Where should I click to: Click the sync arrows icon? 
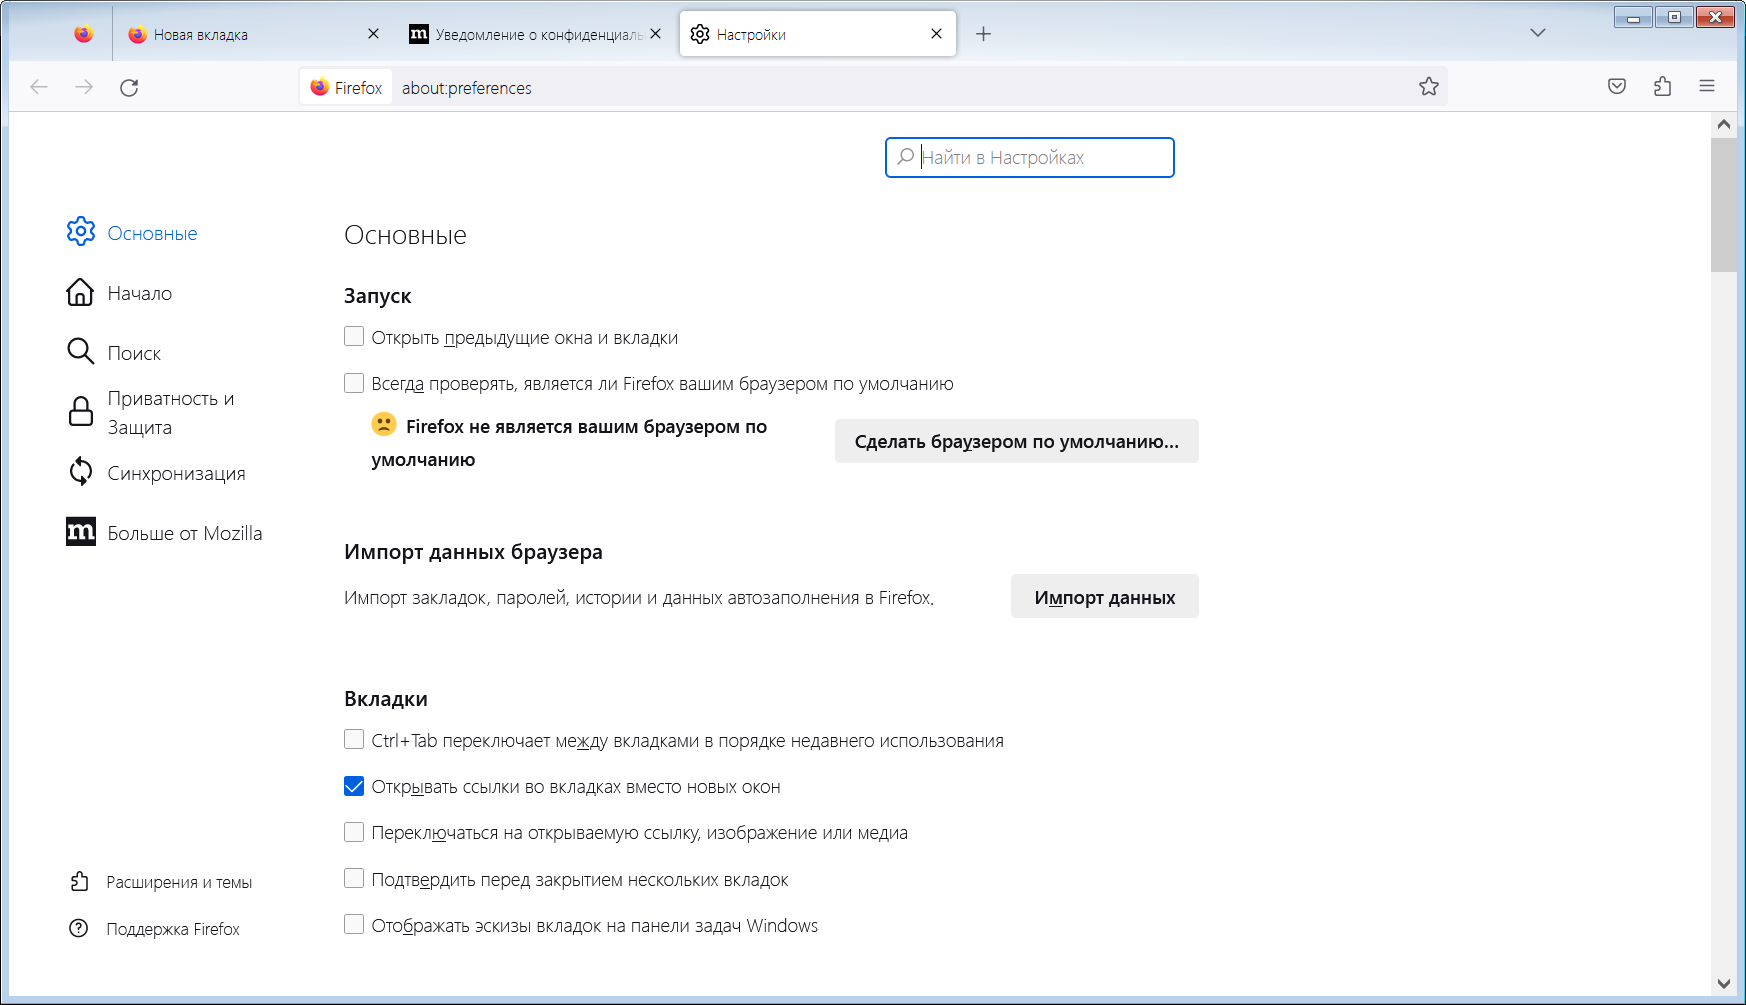pos(81,471)
